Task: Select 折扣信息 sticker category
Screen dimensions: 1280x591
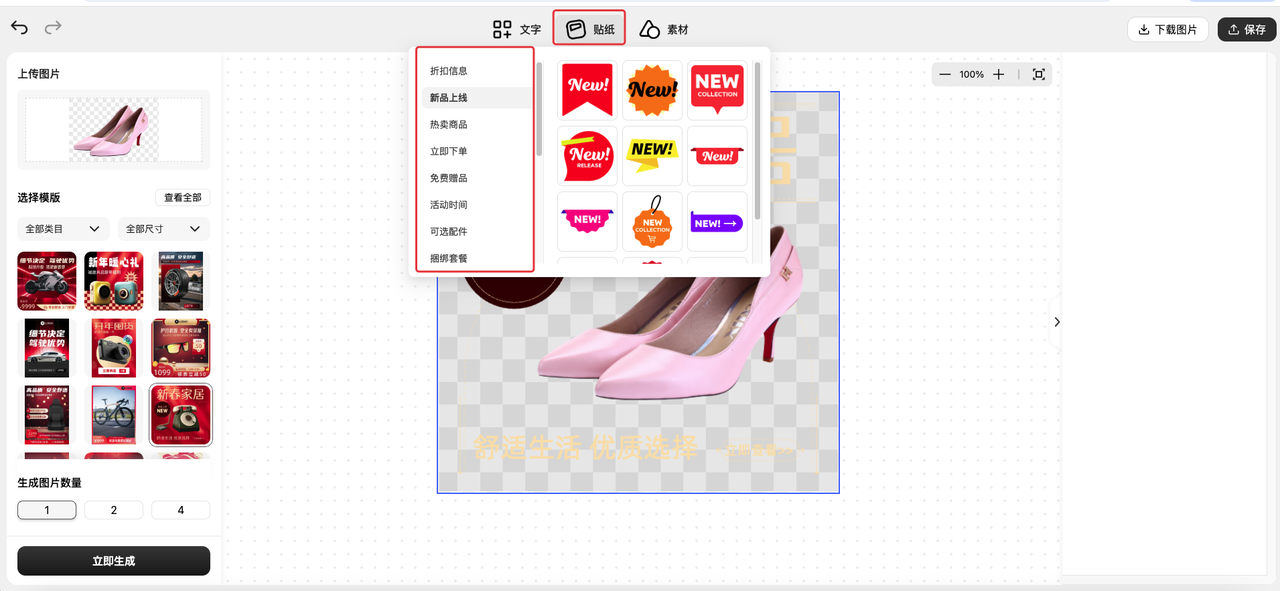Action: pyautogui.click(x=449, y=71)
